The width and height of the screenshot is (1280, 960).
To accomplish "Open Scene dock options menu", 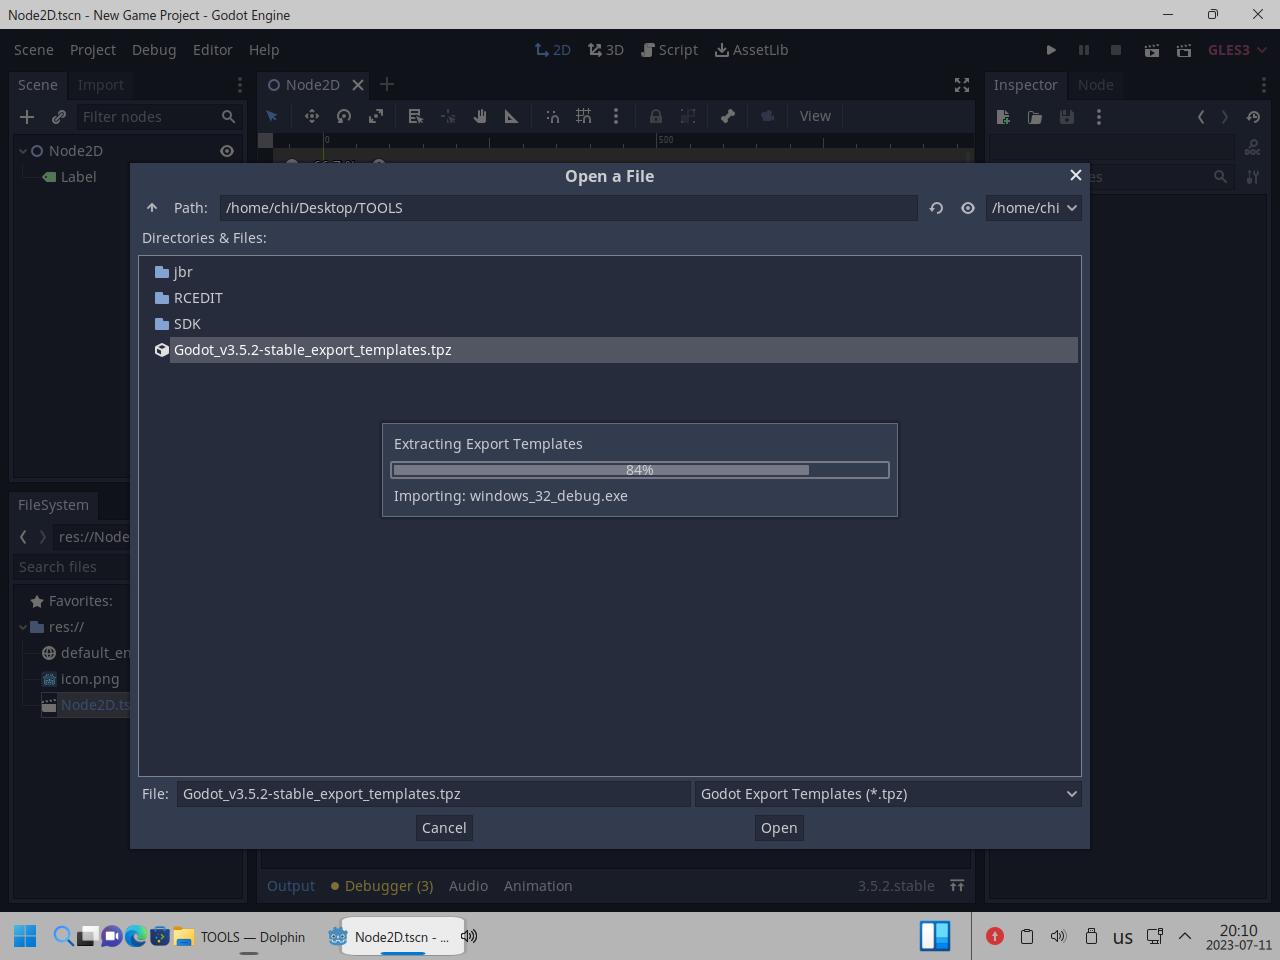I will click(239, 85).
